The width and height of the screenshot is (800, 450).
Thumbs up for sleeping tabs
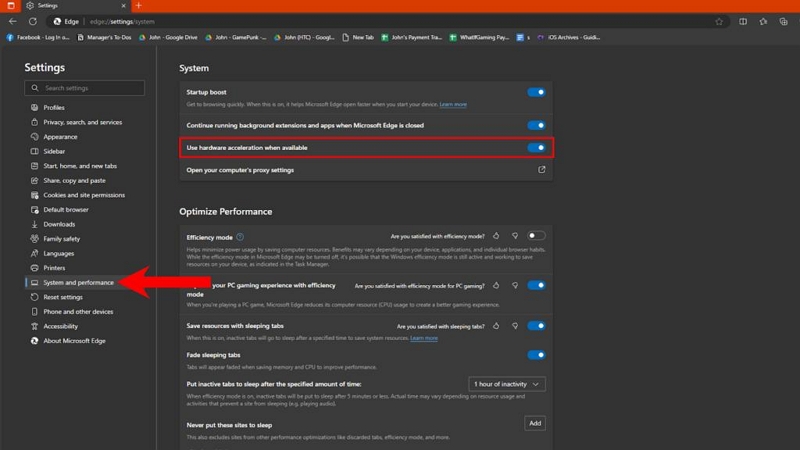[496, 326]
